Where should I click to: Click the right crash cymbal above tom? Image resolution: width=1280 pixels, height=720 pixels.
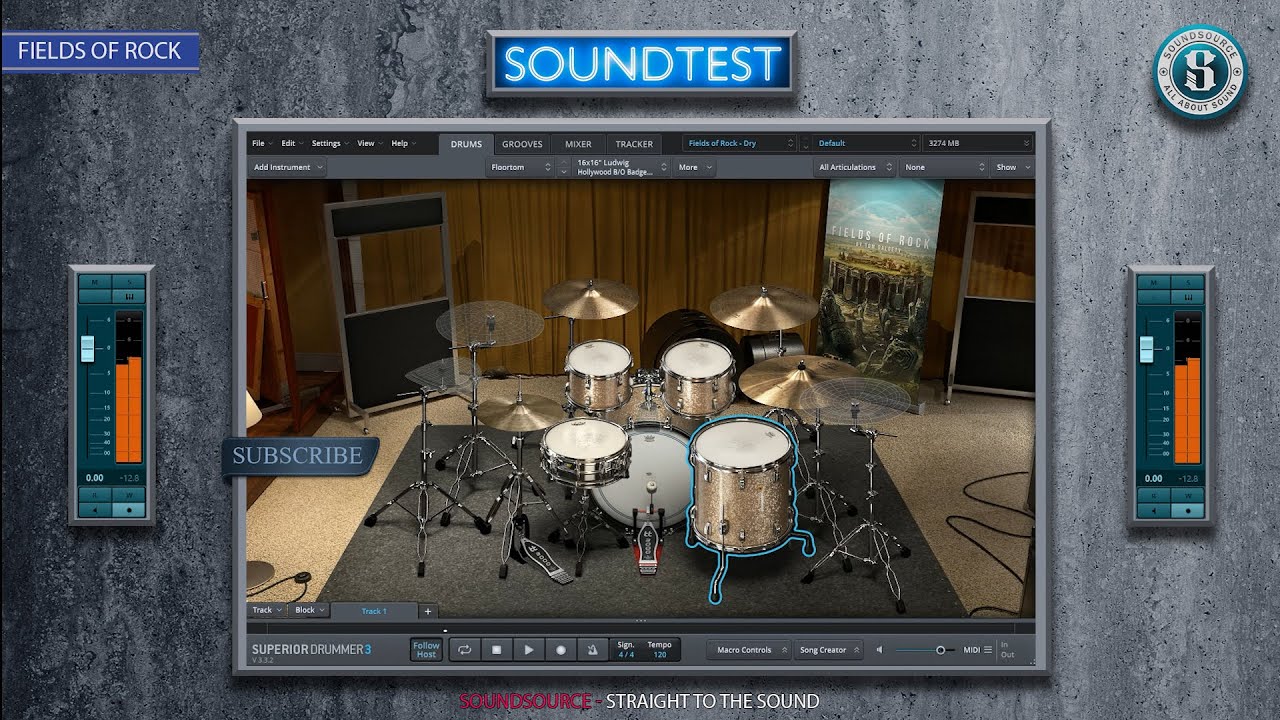[764, 306]
